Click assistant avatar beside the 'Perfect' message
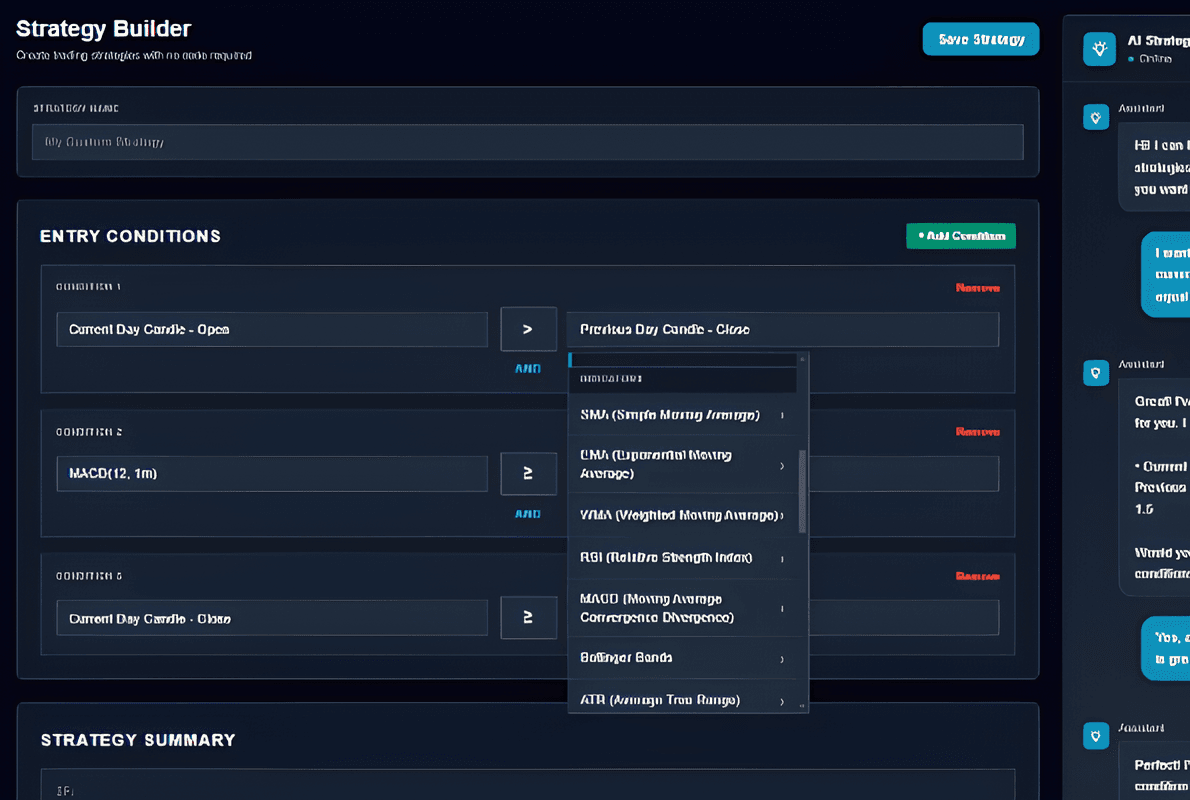The image size is (1190, 800). coord(1095,736)
